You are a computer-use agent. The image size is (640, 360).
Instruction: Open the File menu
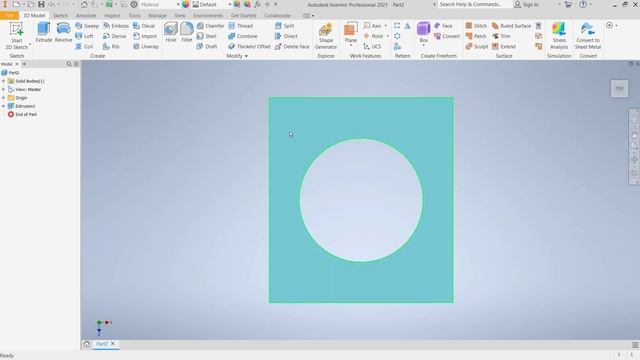(9, 16)
